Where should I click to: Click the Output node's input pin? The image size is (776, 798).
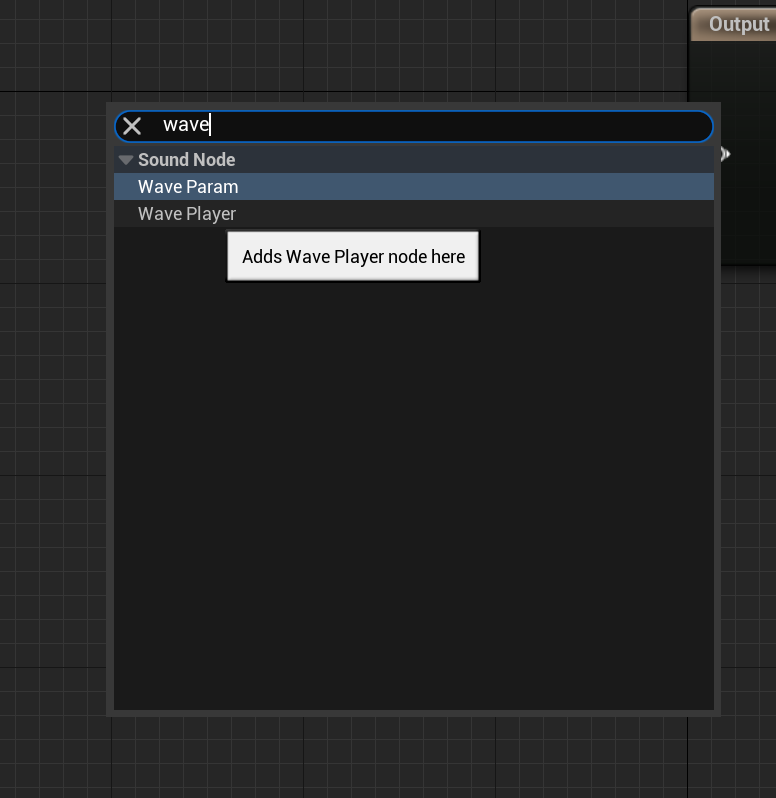pyautogui.click(x=726, y=154)
